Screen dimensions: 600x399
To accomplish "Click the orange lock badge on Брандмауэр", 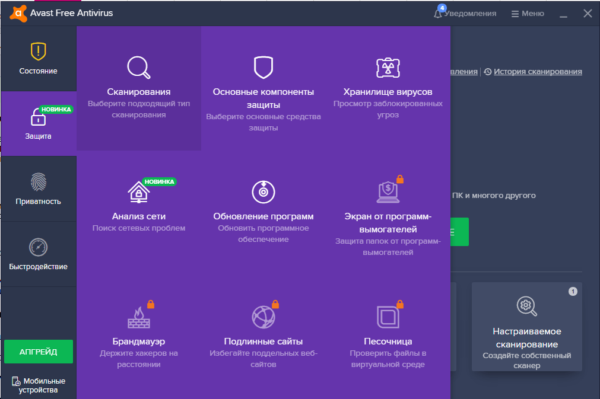I will tap(151, 304).
